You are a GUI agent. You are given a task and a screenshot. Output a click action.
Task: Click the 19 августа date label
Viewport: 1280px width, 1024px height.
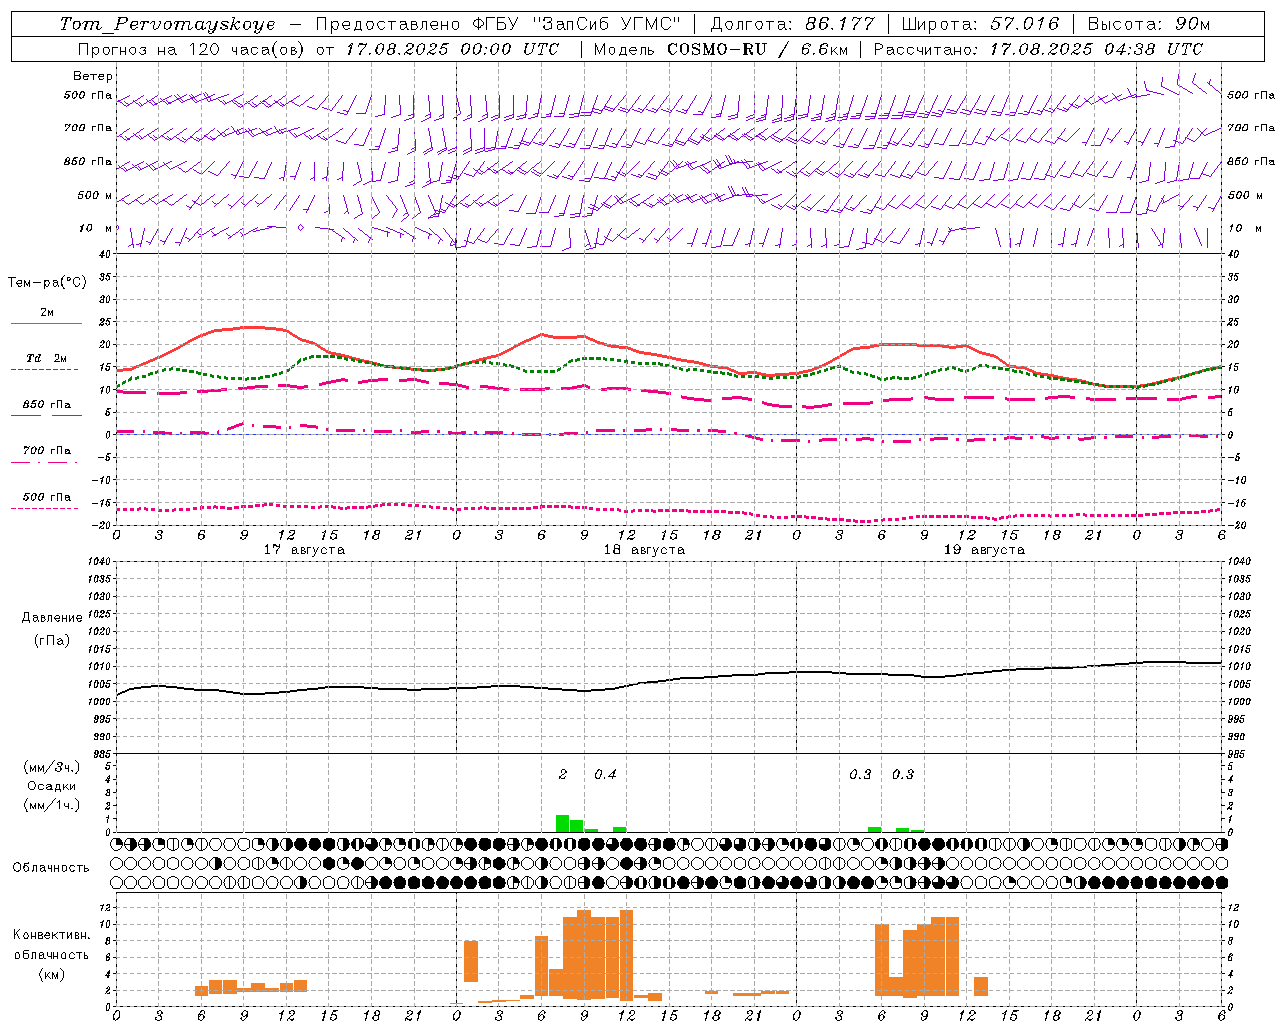pyautogui.click(x=984, y=550)
